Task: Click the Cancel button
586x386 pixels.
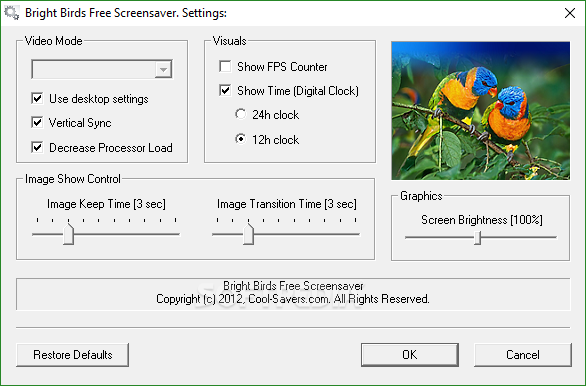Action: pyautogui.click(x=523, y=355)
